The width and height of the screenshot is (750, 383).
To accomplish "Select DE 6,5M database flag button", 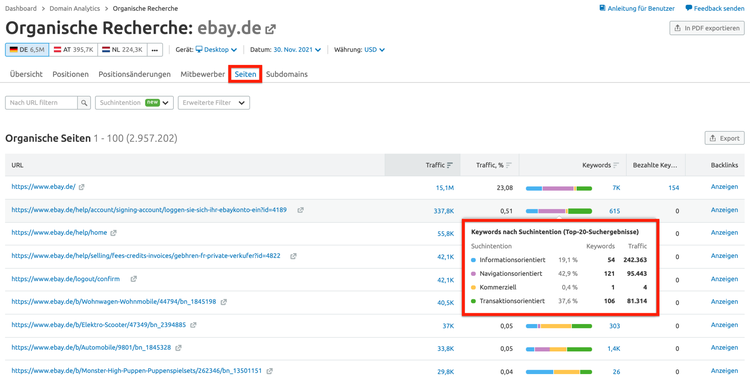I will click(x=27, y=50).
